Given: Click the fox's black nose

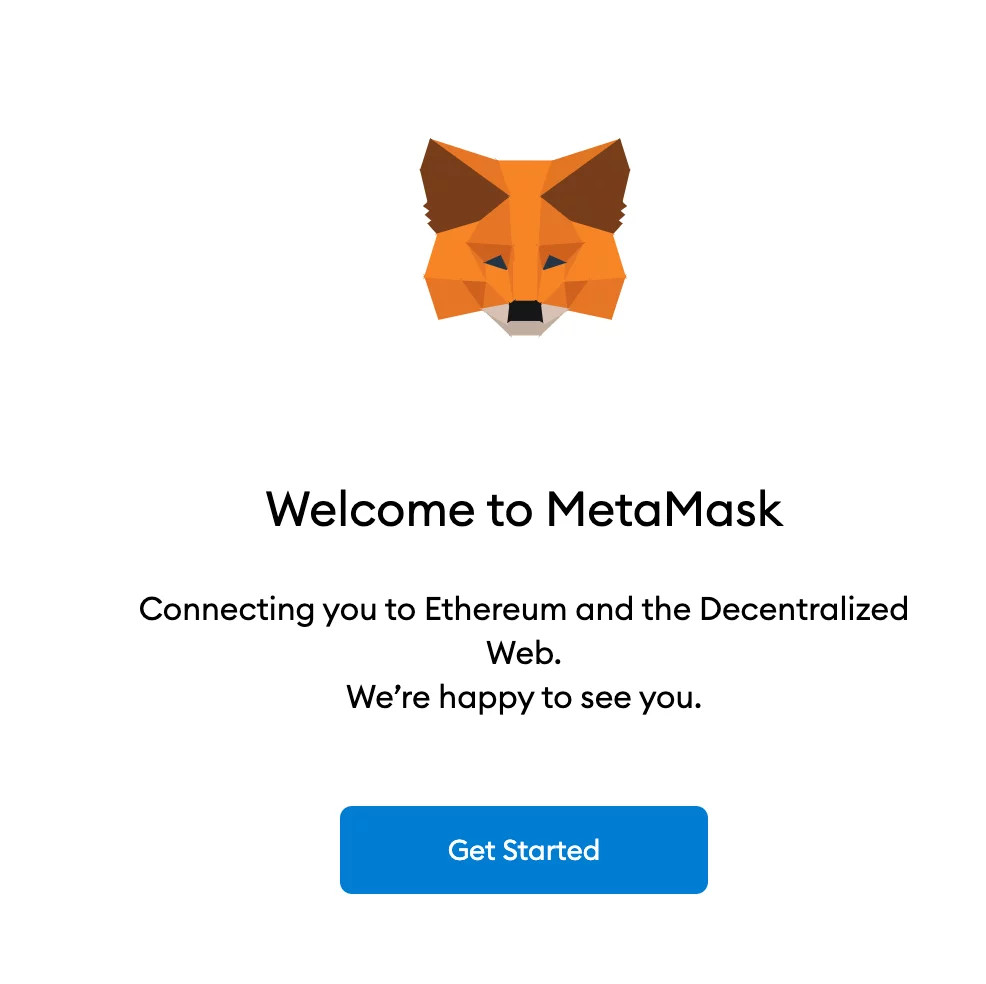Looking at the screenshot, I should coord(525,312).
